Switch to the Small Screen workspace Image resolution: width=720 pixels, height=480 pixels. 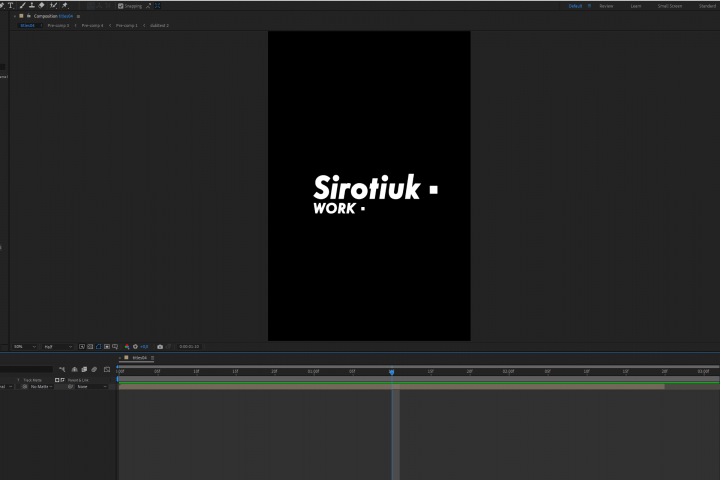(670, 6)
